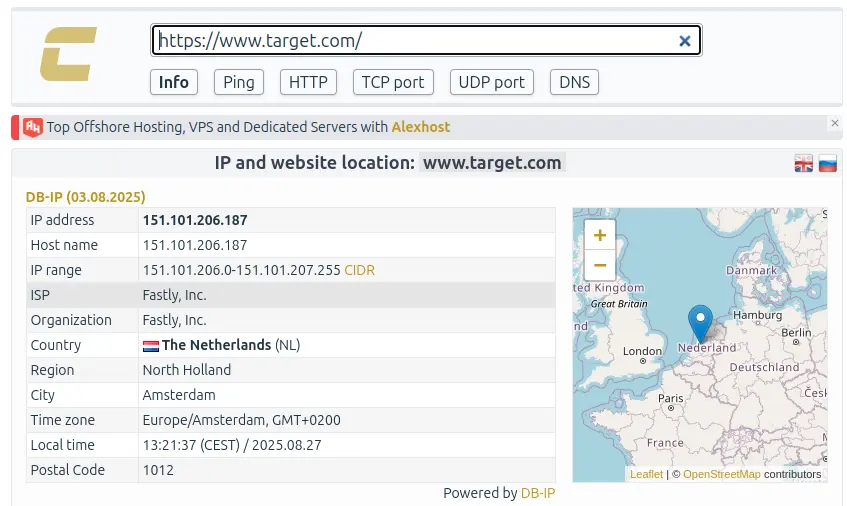Image resolution: width=847 pixels, height=506 pixels.
Task: Open the CIDR link for IP range
Action: click(x=359, y=270)
